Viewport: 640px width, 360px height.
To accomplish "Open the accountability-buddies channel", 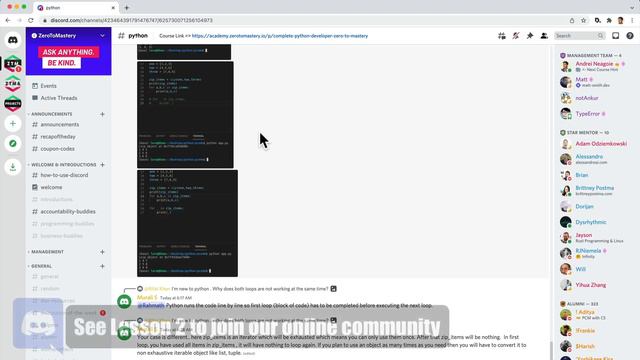I will coord(68,211).
